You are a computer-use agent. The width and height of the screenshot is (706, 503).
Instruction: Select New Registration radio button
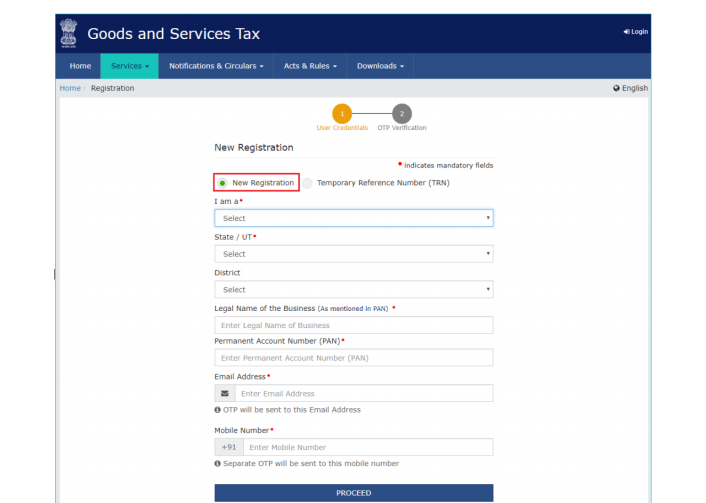coord(222,183)
